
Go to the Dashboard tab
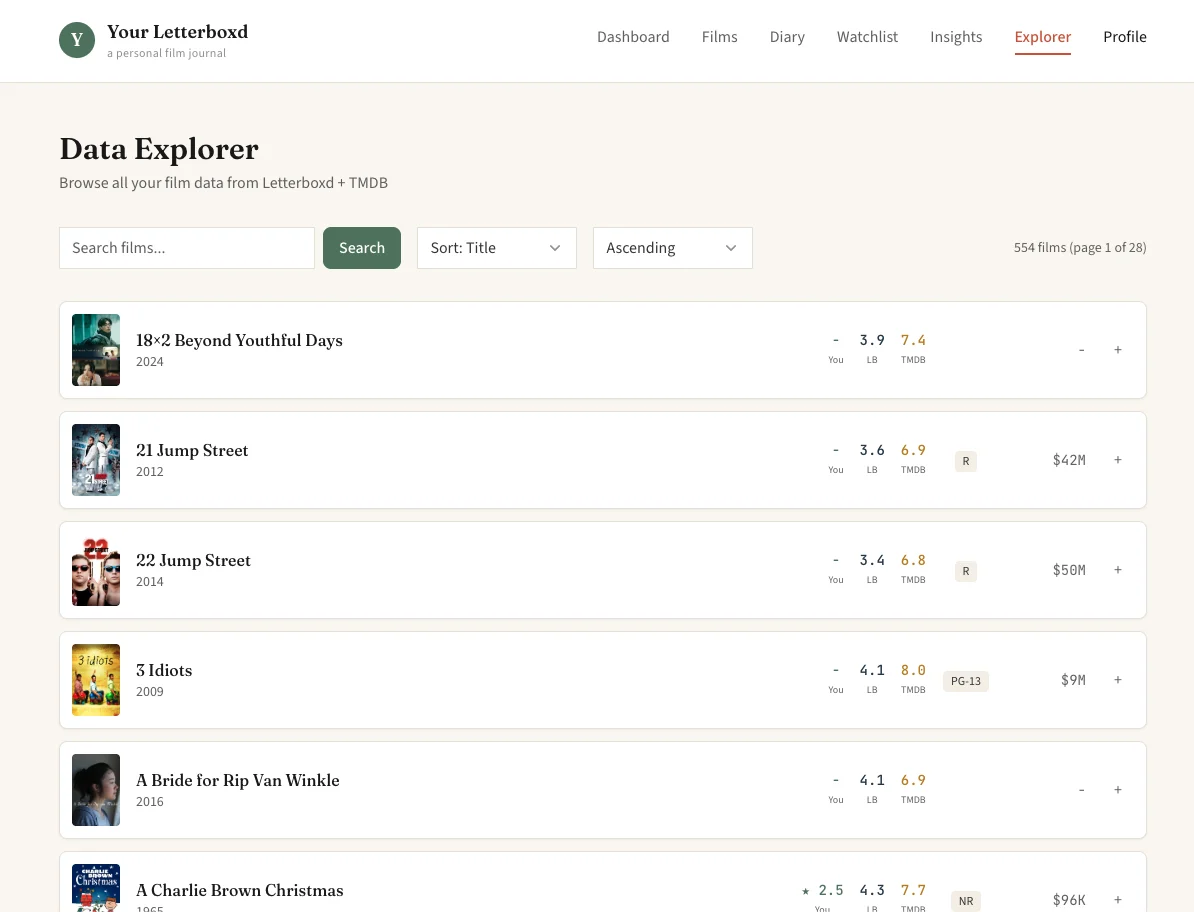pyautogui.click(x=633, y=37)
